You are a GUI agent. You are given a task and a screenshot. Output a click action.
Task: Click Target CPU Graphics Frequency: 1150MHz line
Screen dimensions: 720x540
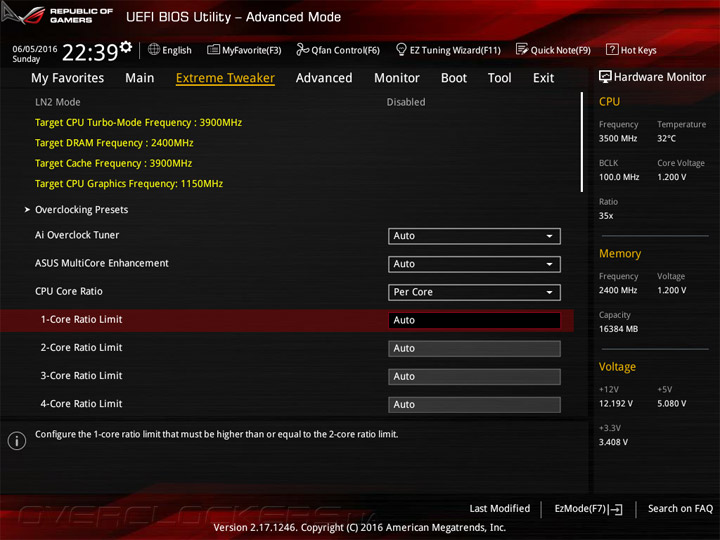click(129, 184)
